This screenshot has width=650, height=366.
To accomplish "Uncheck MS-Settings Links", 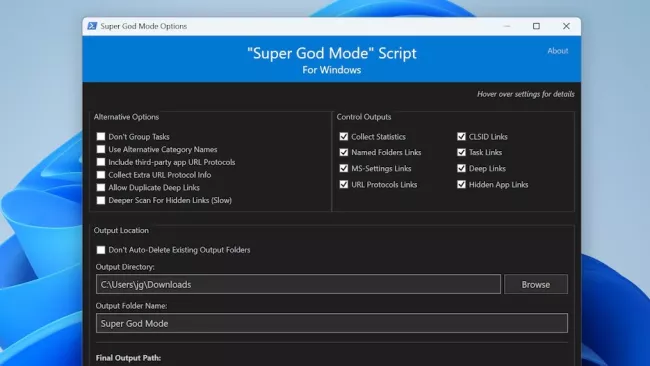I will (344, 168).
